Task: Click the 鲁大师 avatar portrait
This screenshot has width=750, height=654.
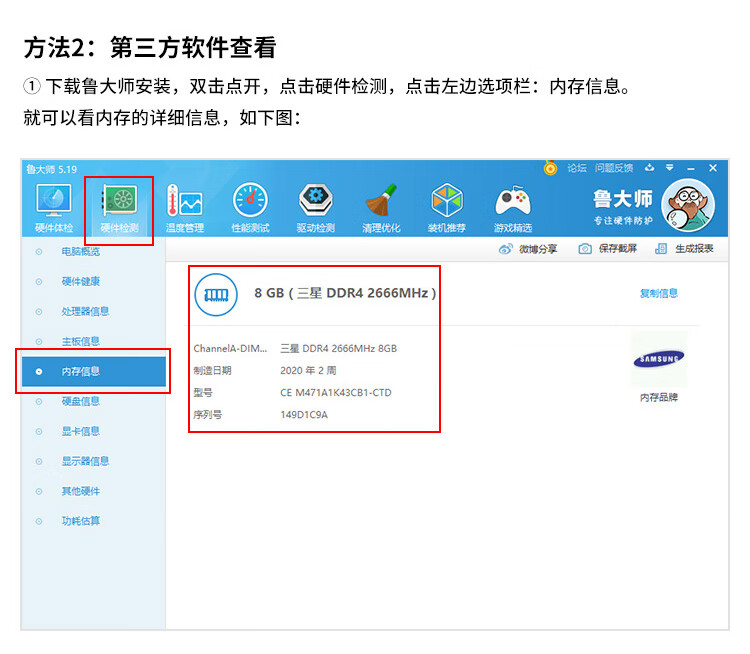Action: coord(688,206)
